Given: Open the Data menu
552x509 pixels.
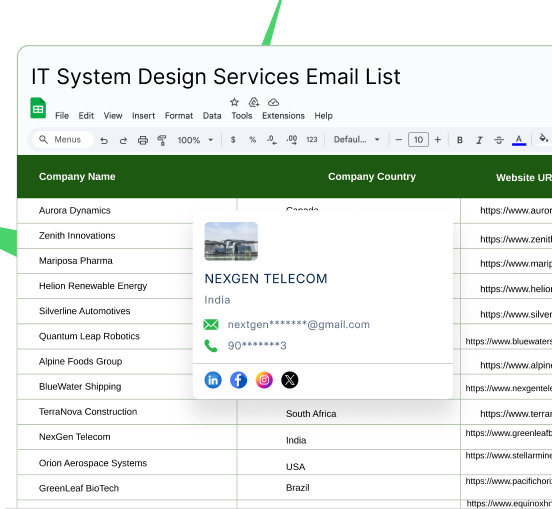Looking at the screenshot, I should pos(212,116).
